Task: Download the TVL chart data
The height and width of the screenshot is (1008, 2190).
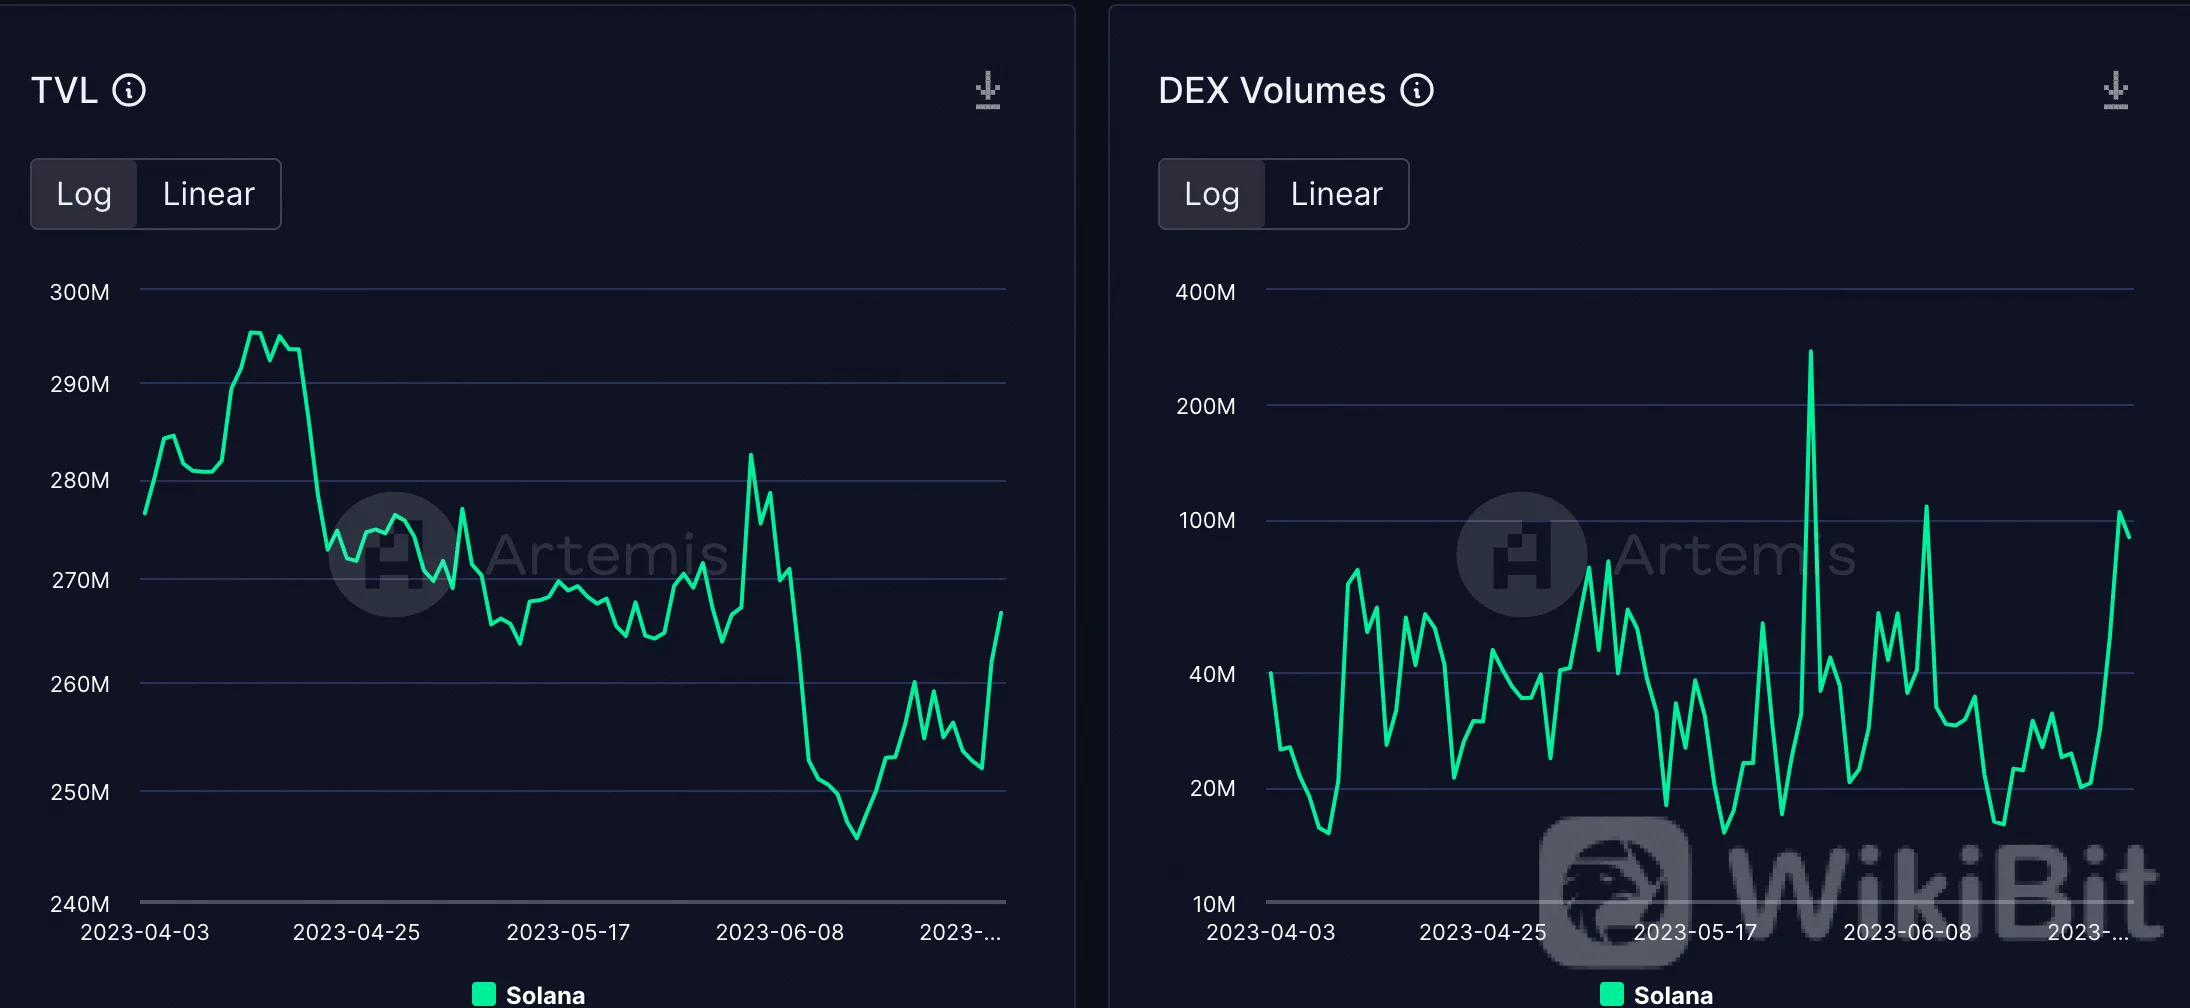Action: [x=987, y=90]
